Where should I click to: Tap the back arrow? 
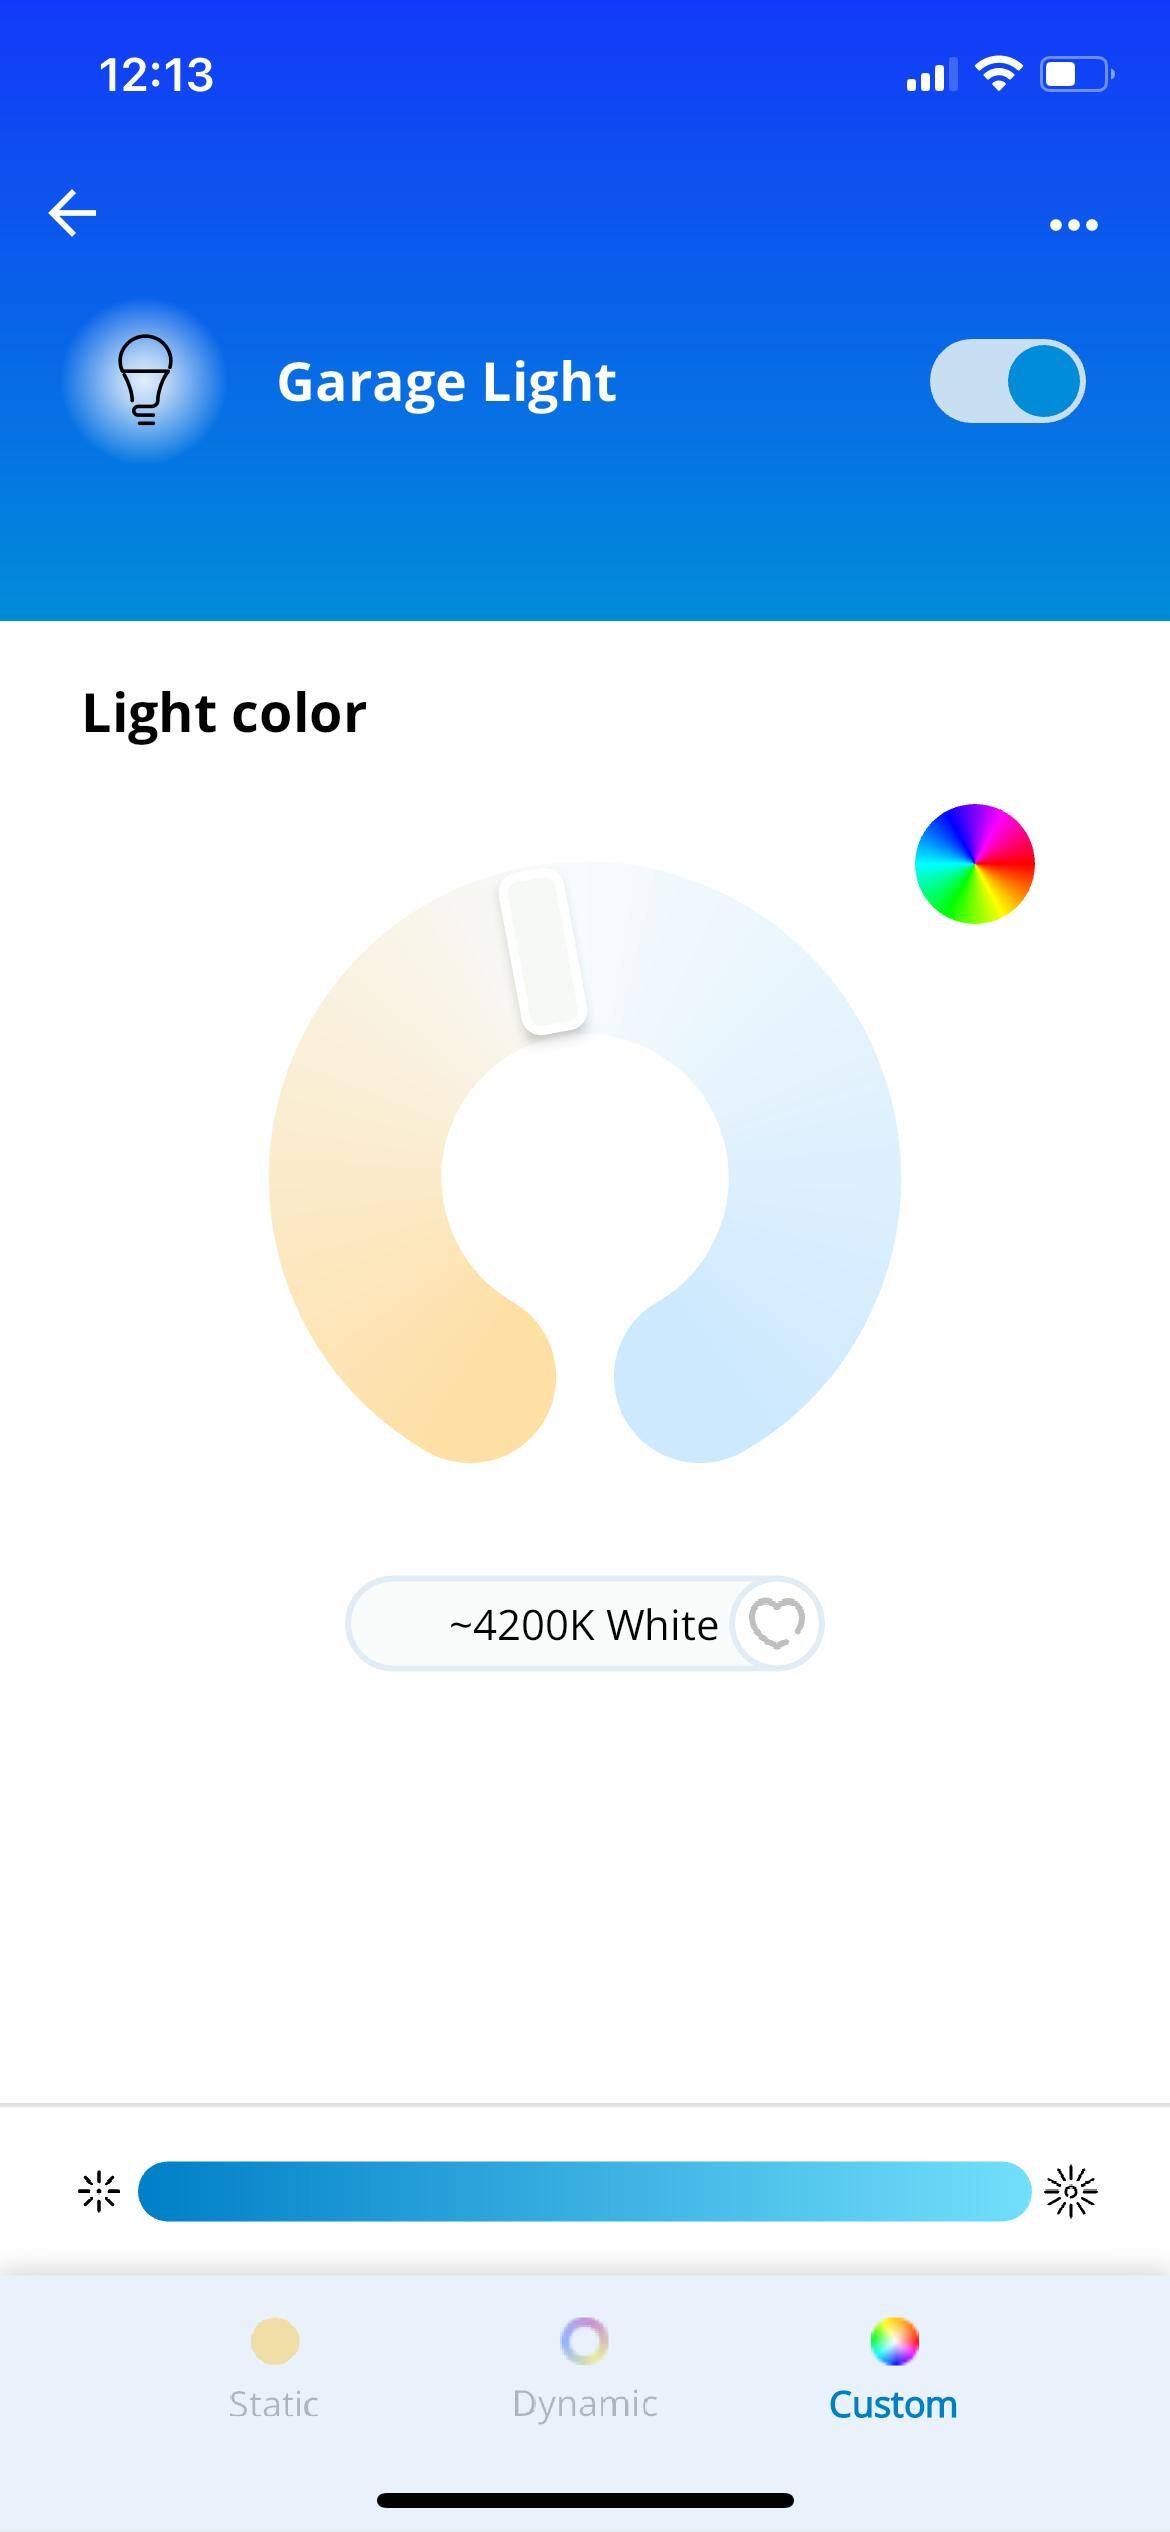[72, 213]
